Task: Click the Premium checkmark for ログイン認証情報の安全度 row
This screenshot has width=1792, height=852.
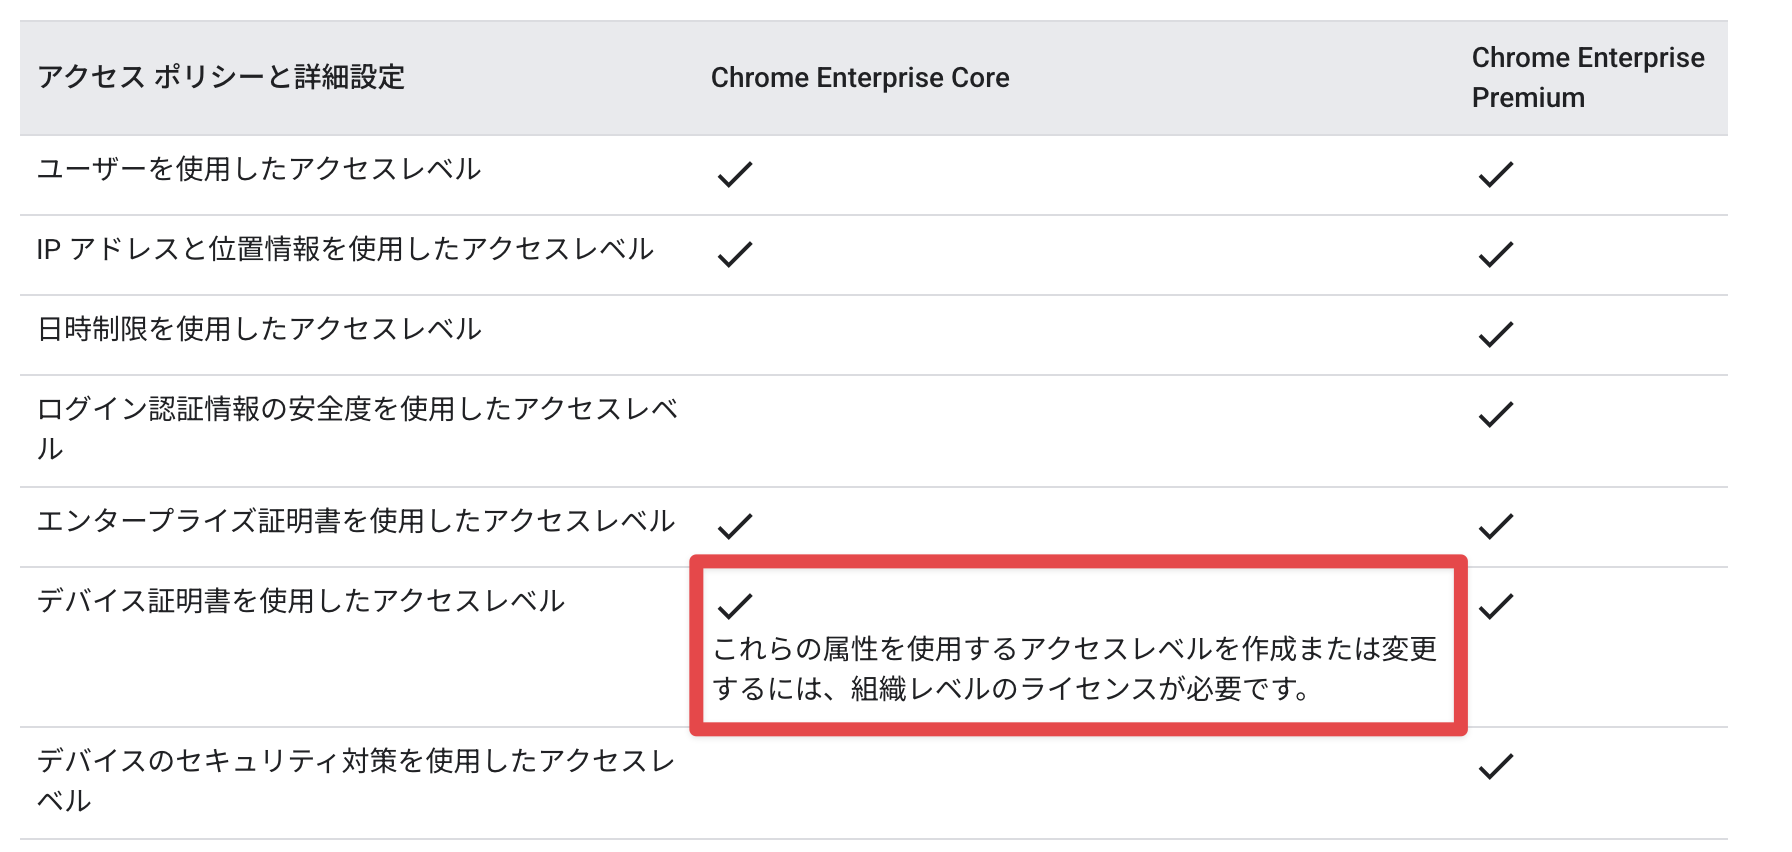Action: click(1496, 414)
